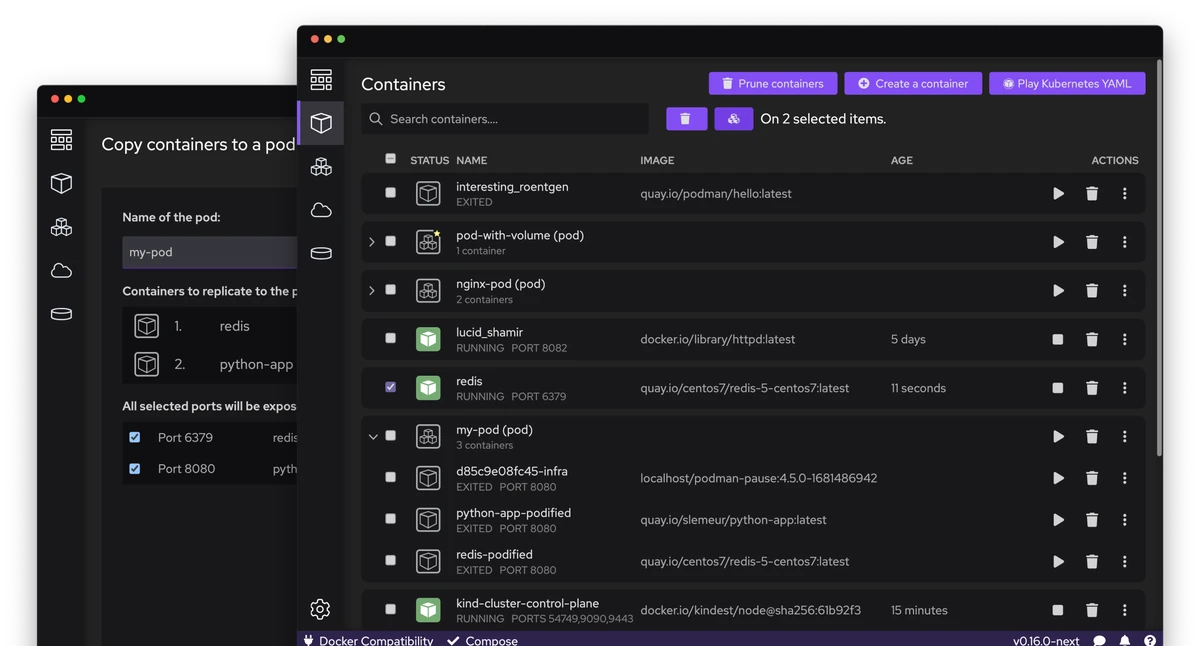
Task: Open the Images section from the sidebar
Action: pos(321,210)
